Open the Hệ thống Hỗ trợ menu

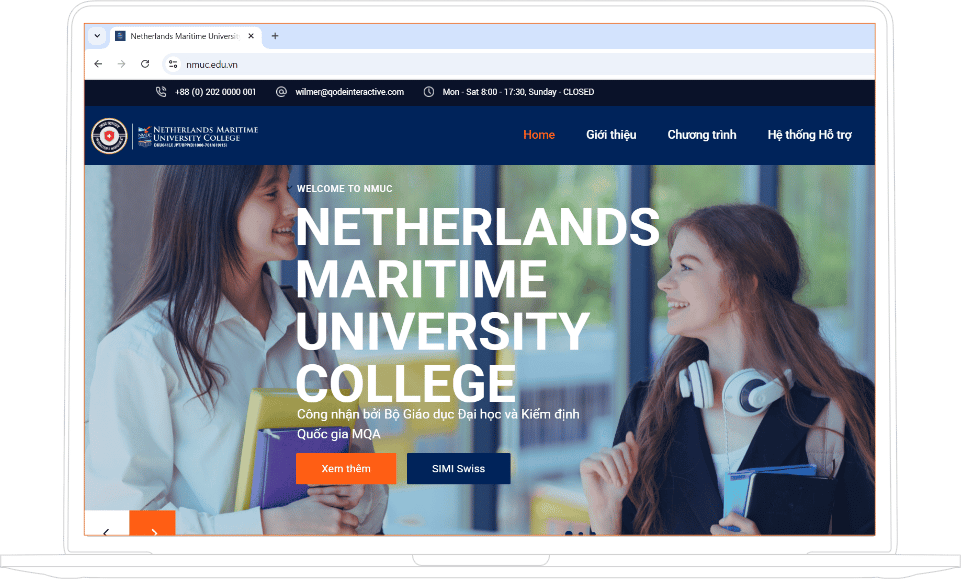point(810,135)
